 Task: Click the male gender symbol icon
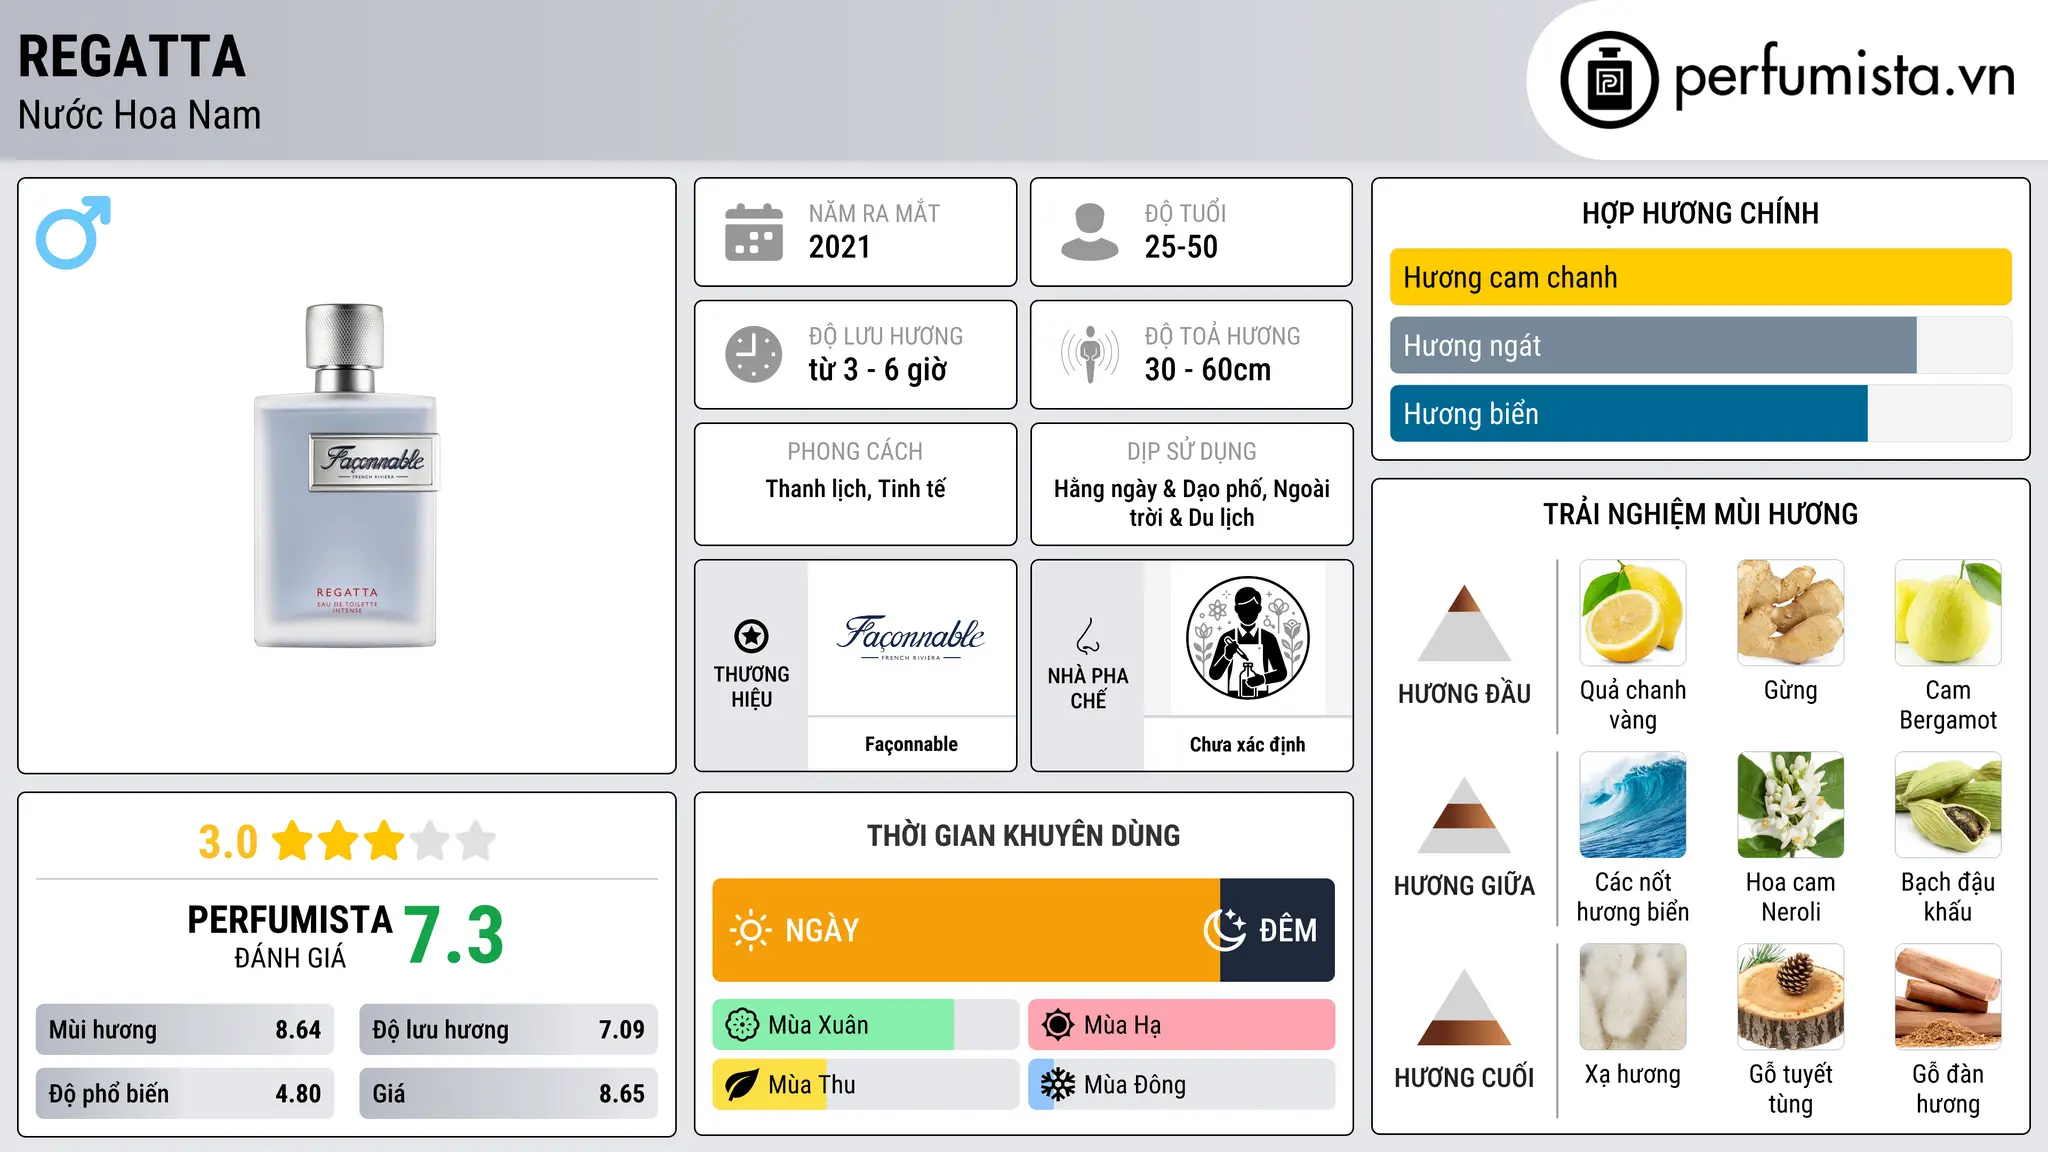pyautogui.click(x=73, y=232)
